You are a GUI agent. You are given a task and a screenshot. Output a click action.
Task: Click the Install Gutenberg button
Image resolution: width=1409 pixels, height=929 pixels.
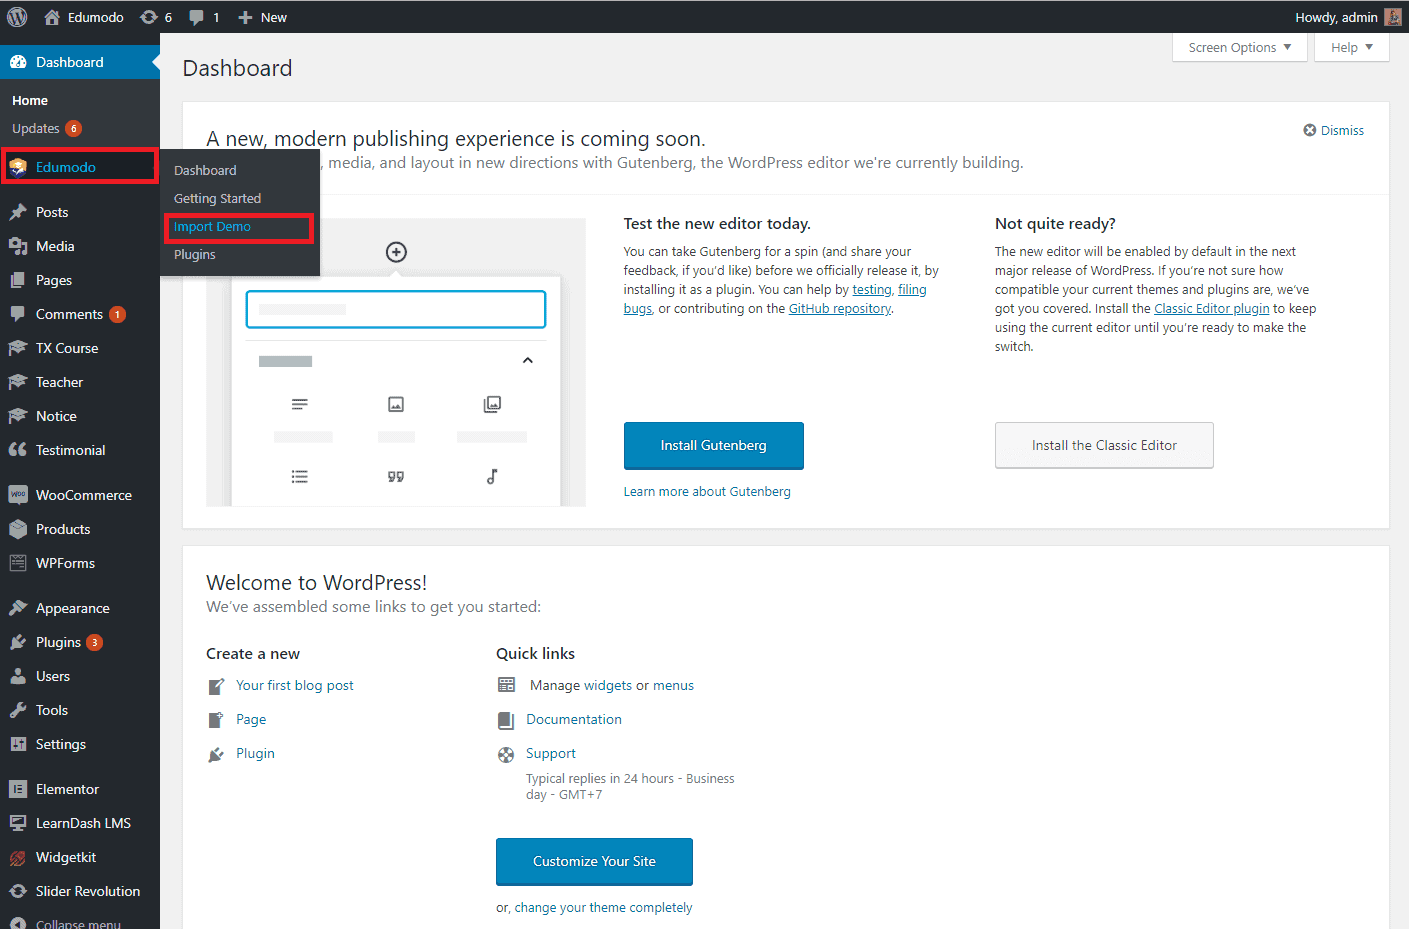coord(713,445)
